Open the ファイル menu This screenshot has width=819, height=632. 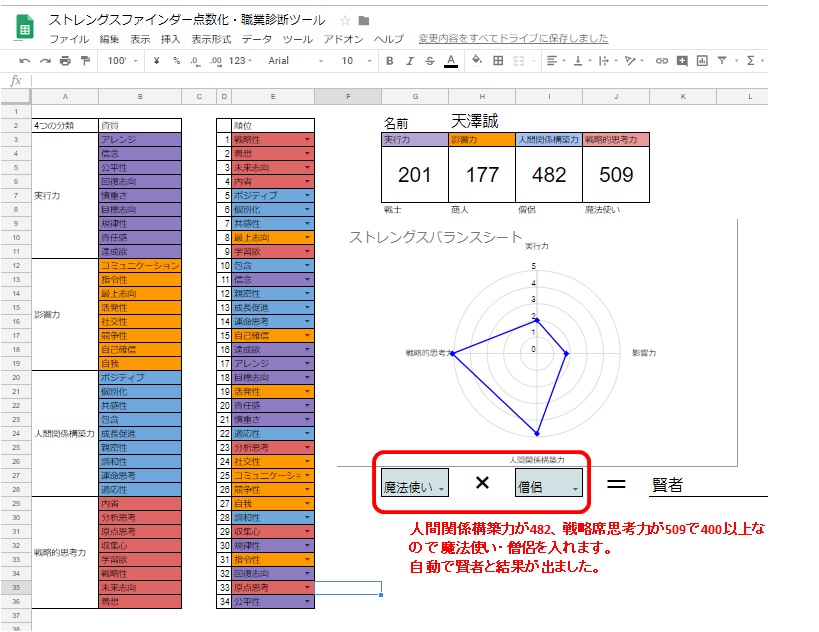69,39
